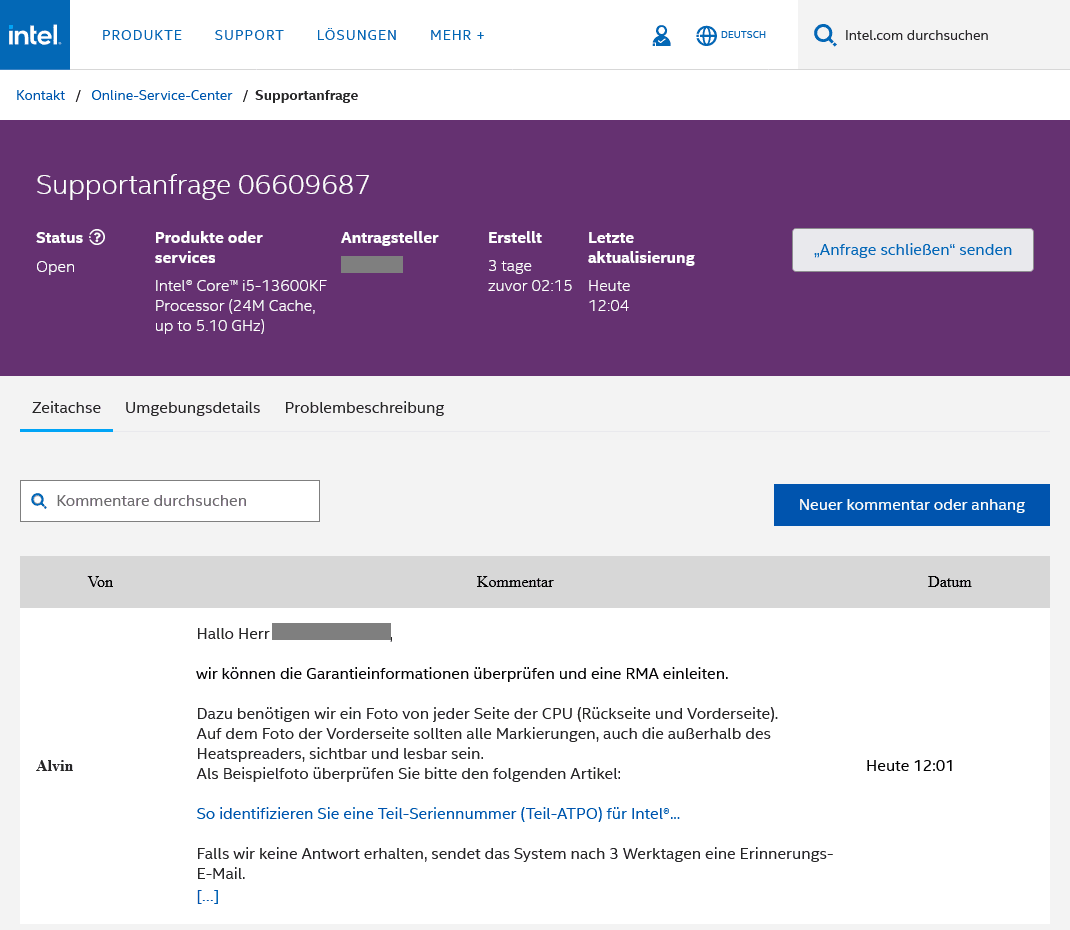Screen dimensions: 1070x930
Task: Open the Teil-Seriennummer (Teil-ATPO) article link
Action: 438,814
